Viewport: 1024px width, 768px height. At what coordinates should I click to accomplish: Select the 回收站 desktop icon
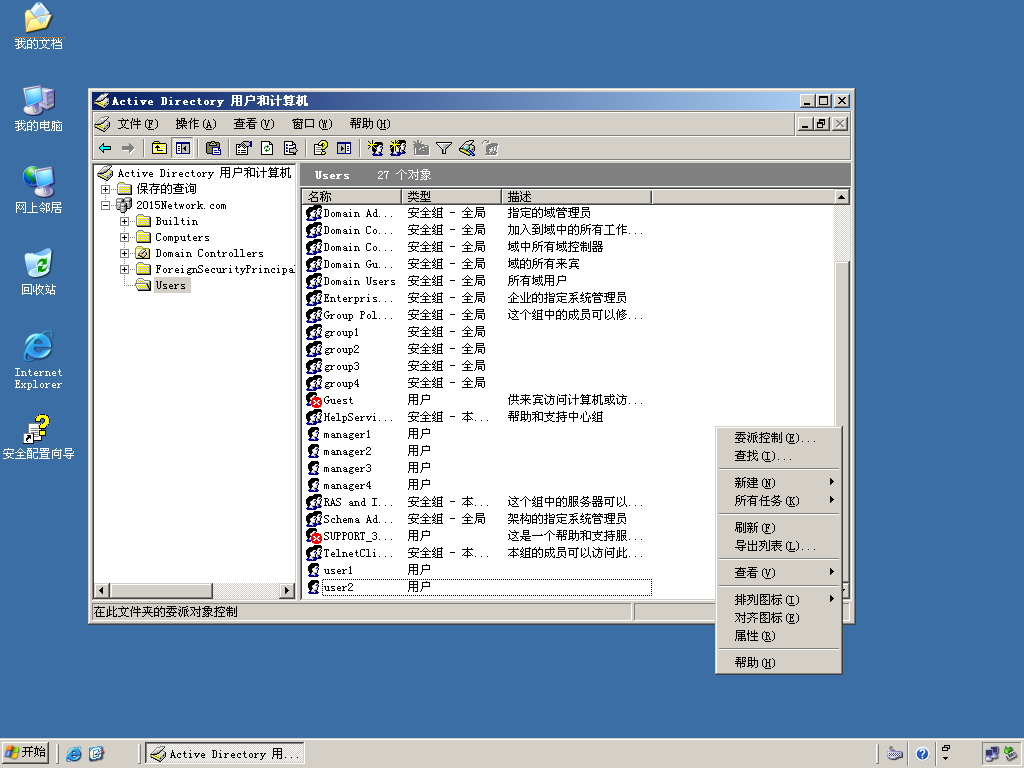(39, 272)
